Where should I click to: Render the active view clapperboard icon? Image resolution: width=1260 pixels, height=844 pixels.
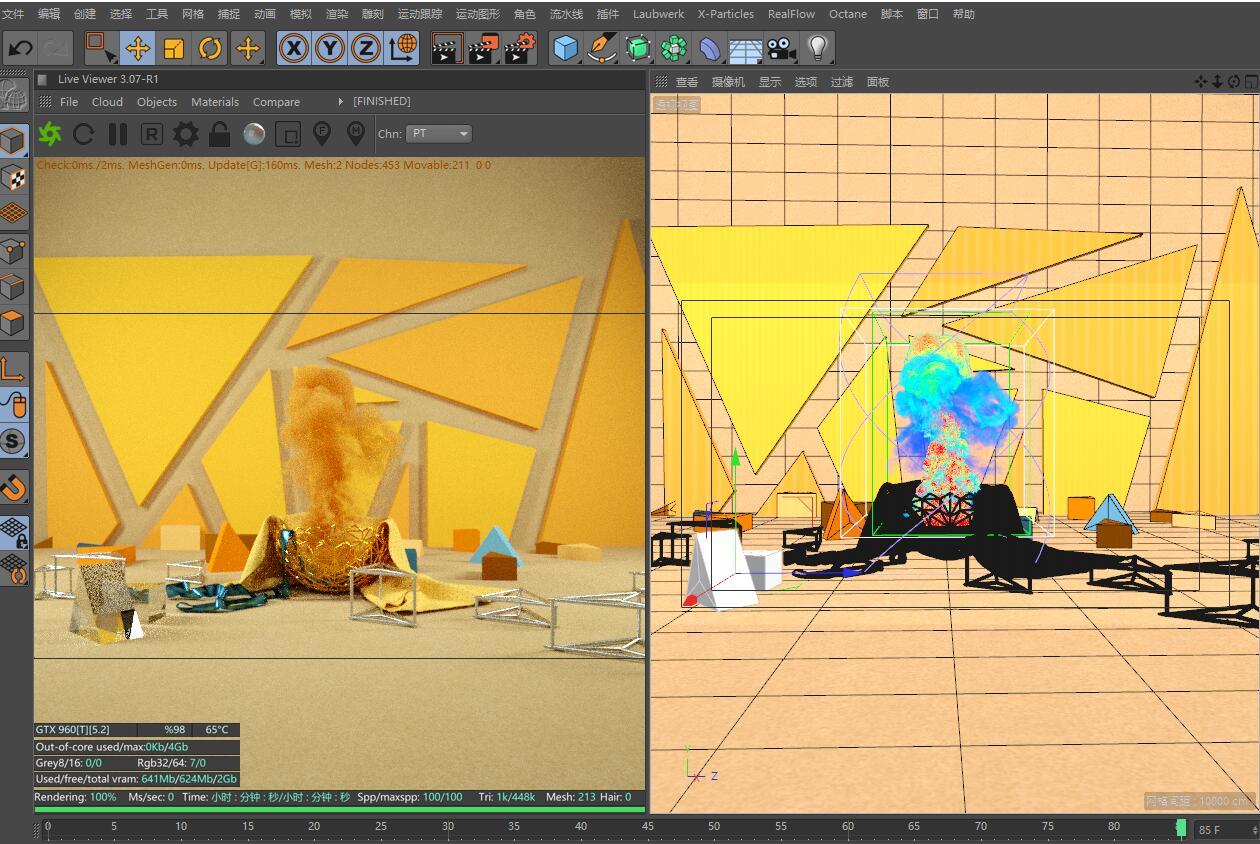tap(447, 48)
